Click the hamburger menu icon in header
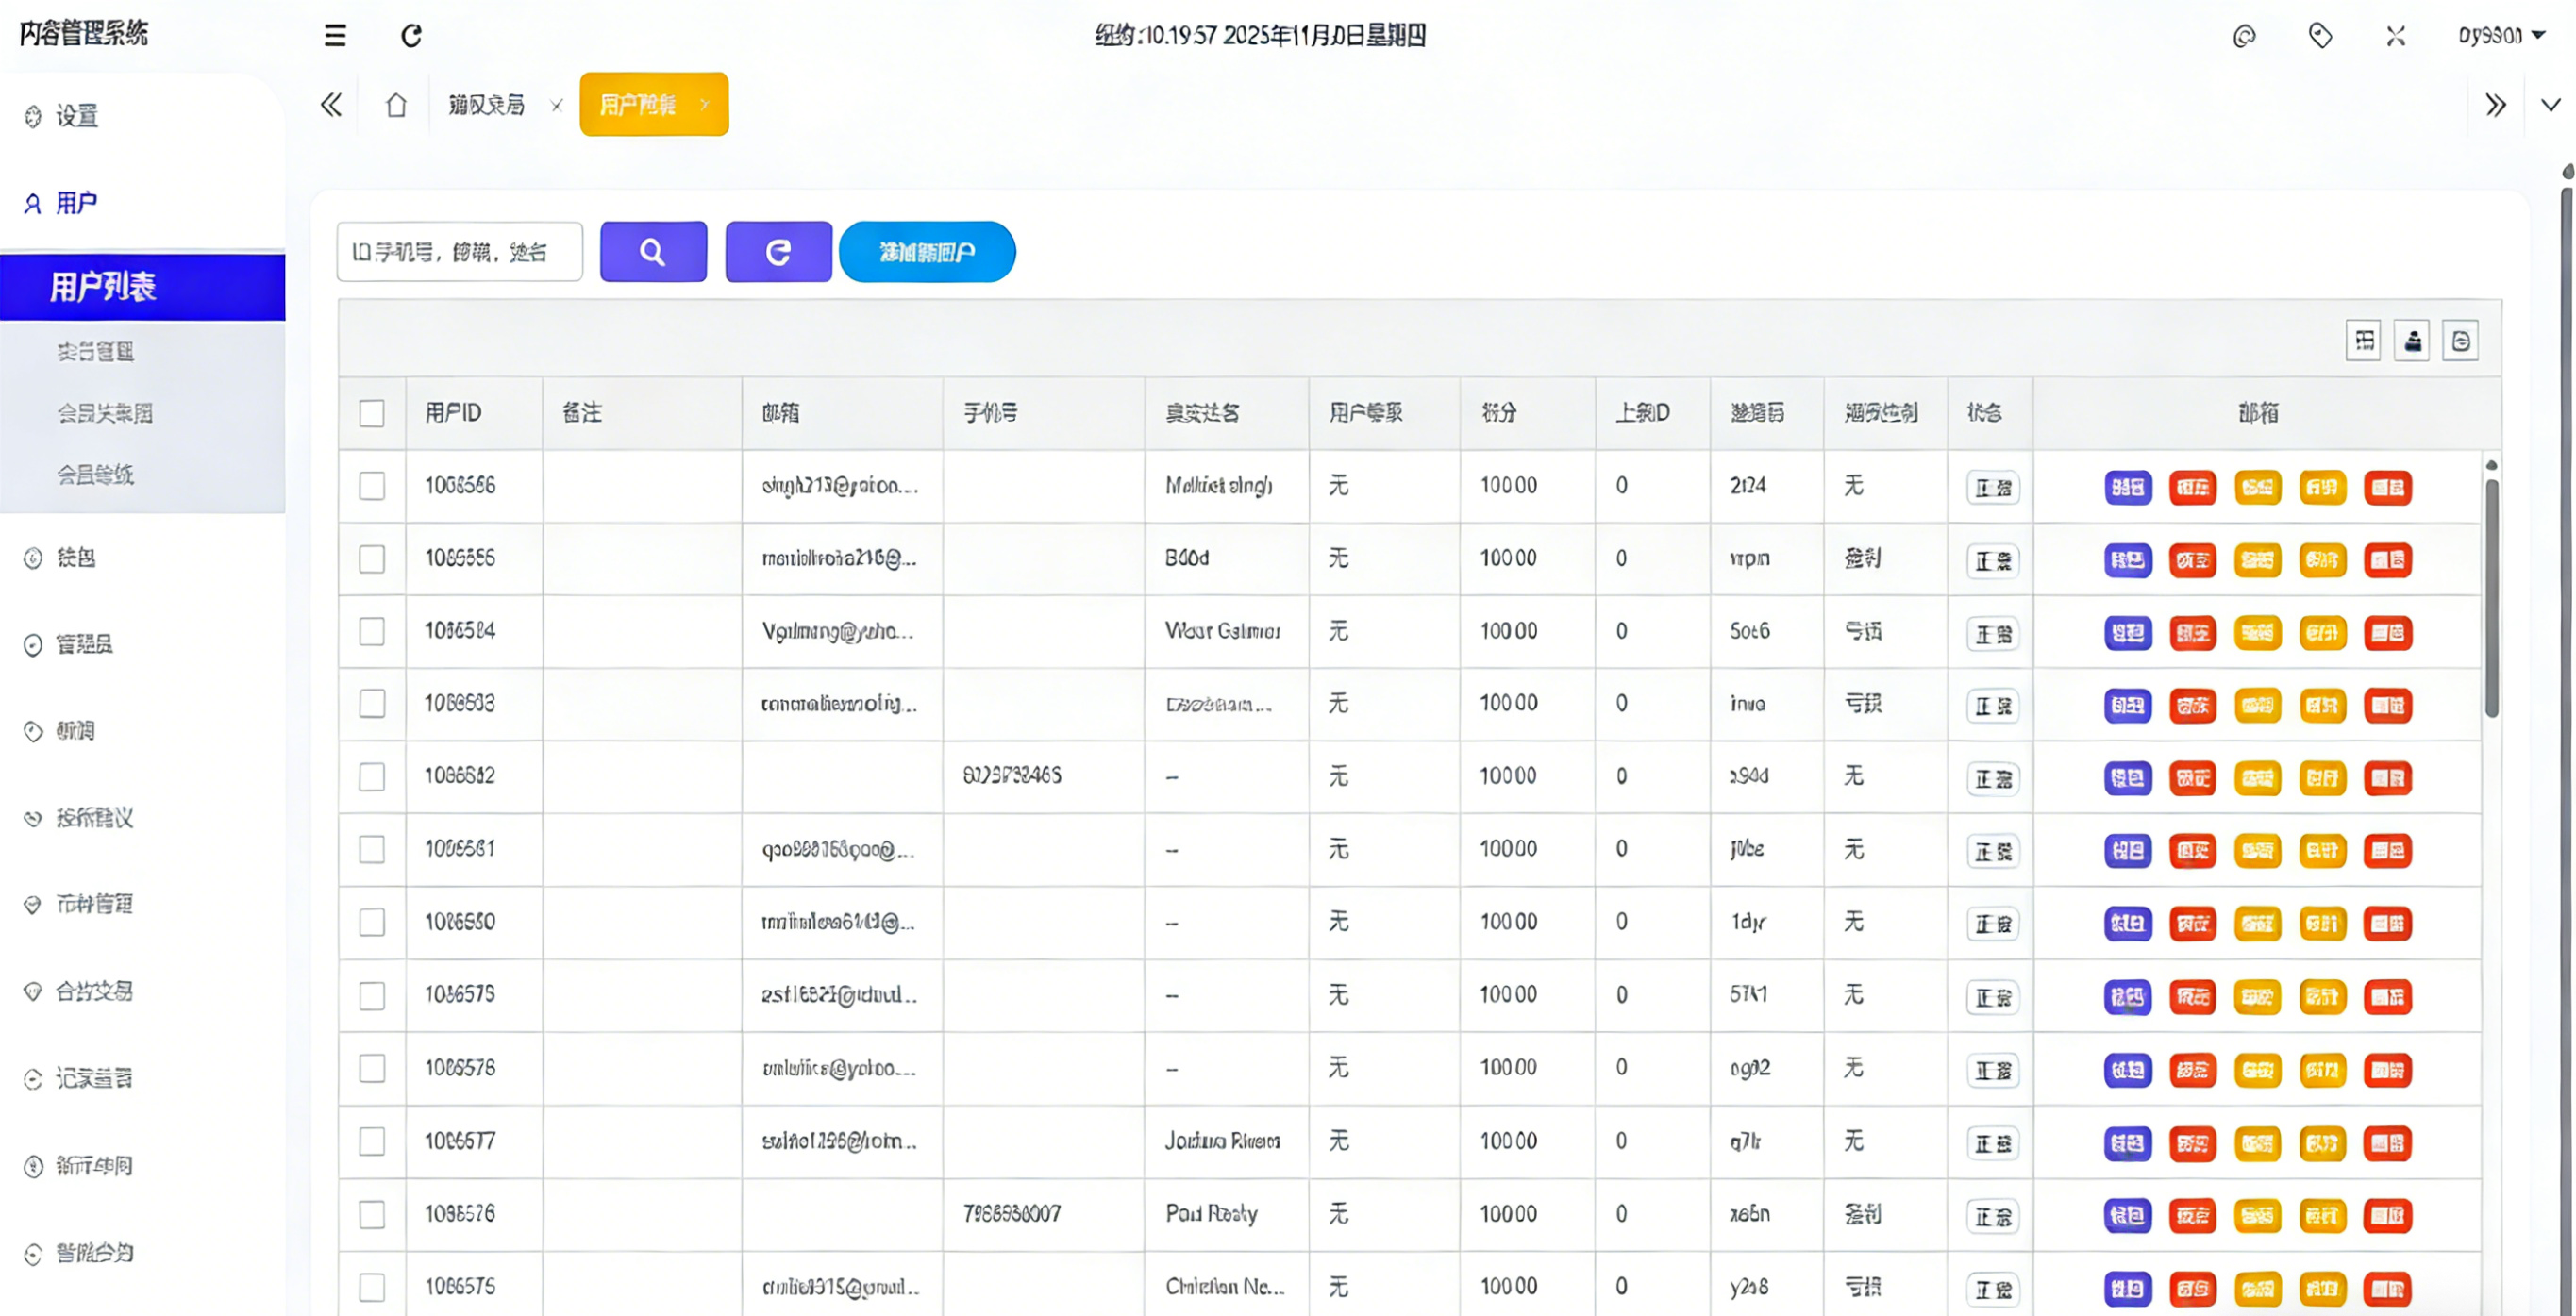This screenshot has height=1316, width=2576. click(x=335, y=36)
